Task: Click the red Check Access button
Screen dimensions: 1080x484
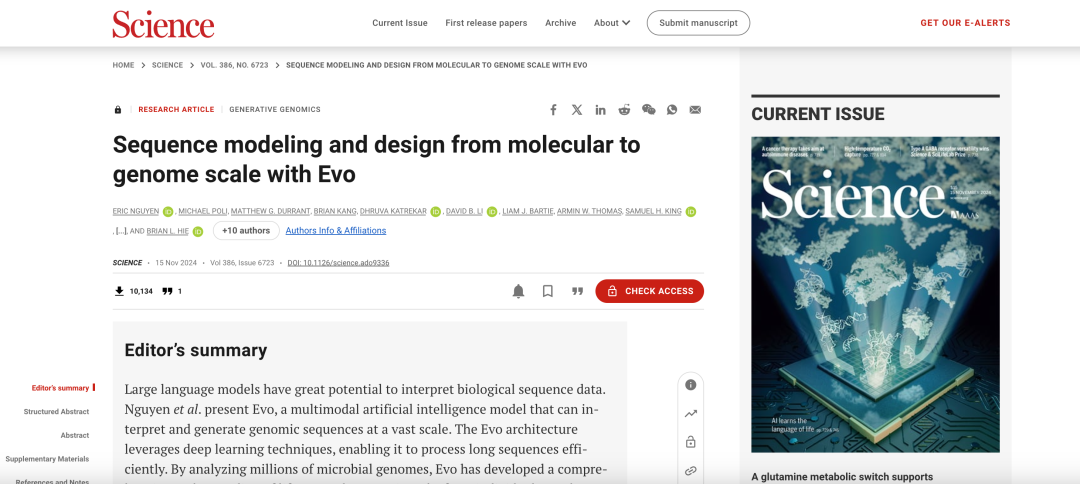Action: pyautogui.click(x=649, y=291)
